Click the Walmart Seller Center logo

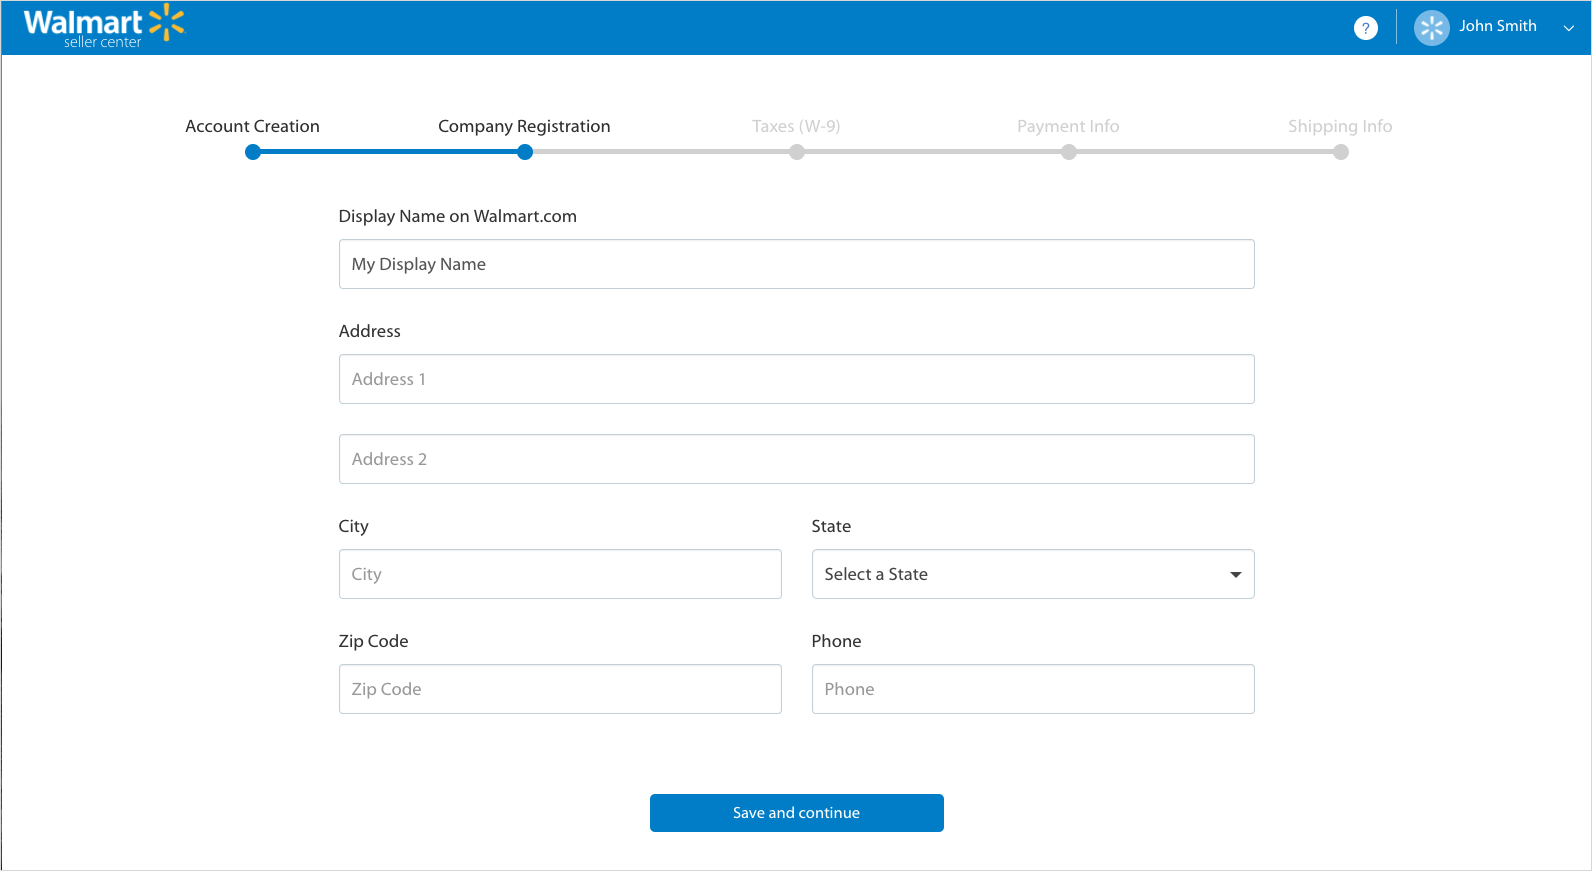pyautogui.click(x=104, y=27)
